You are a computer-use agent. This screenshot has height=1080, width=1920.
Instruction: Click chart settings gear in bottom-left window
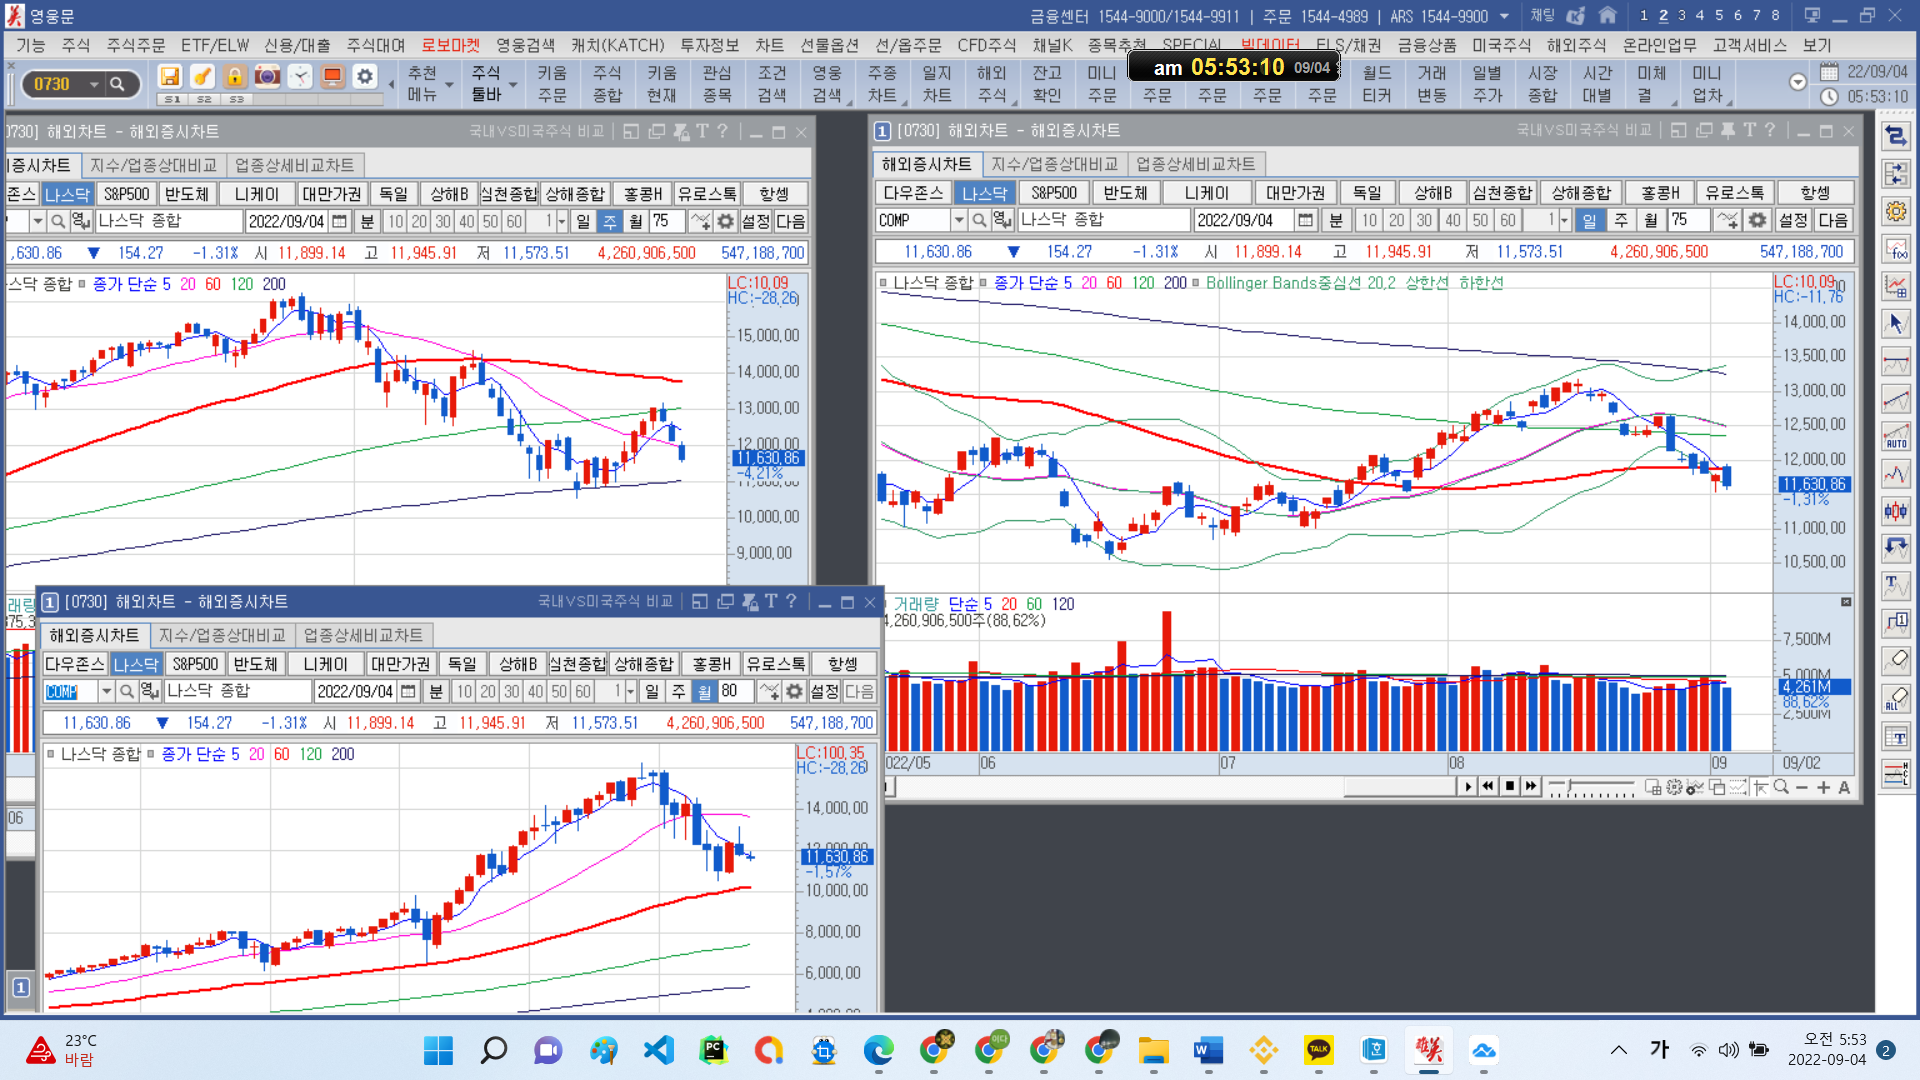794,691
